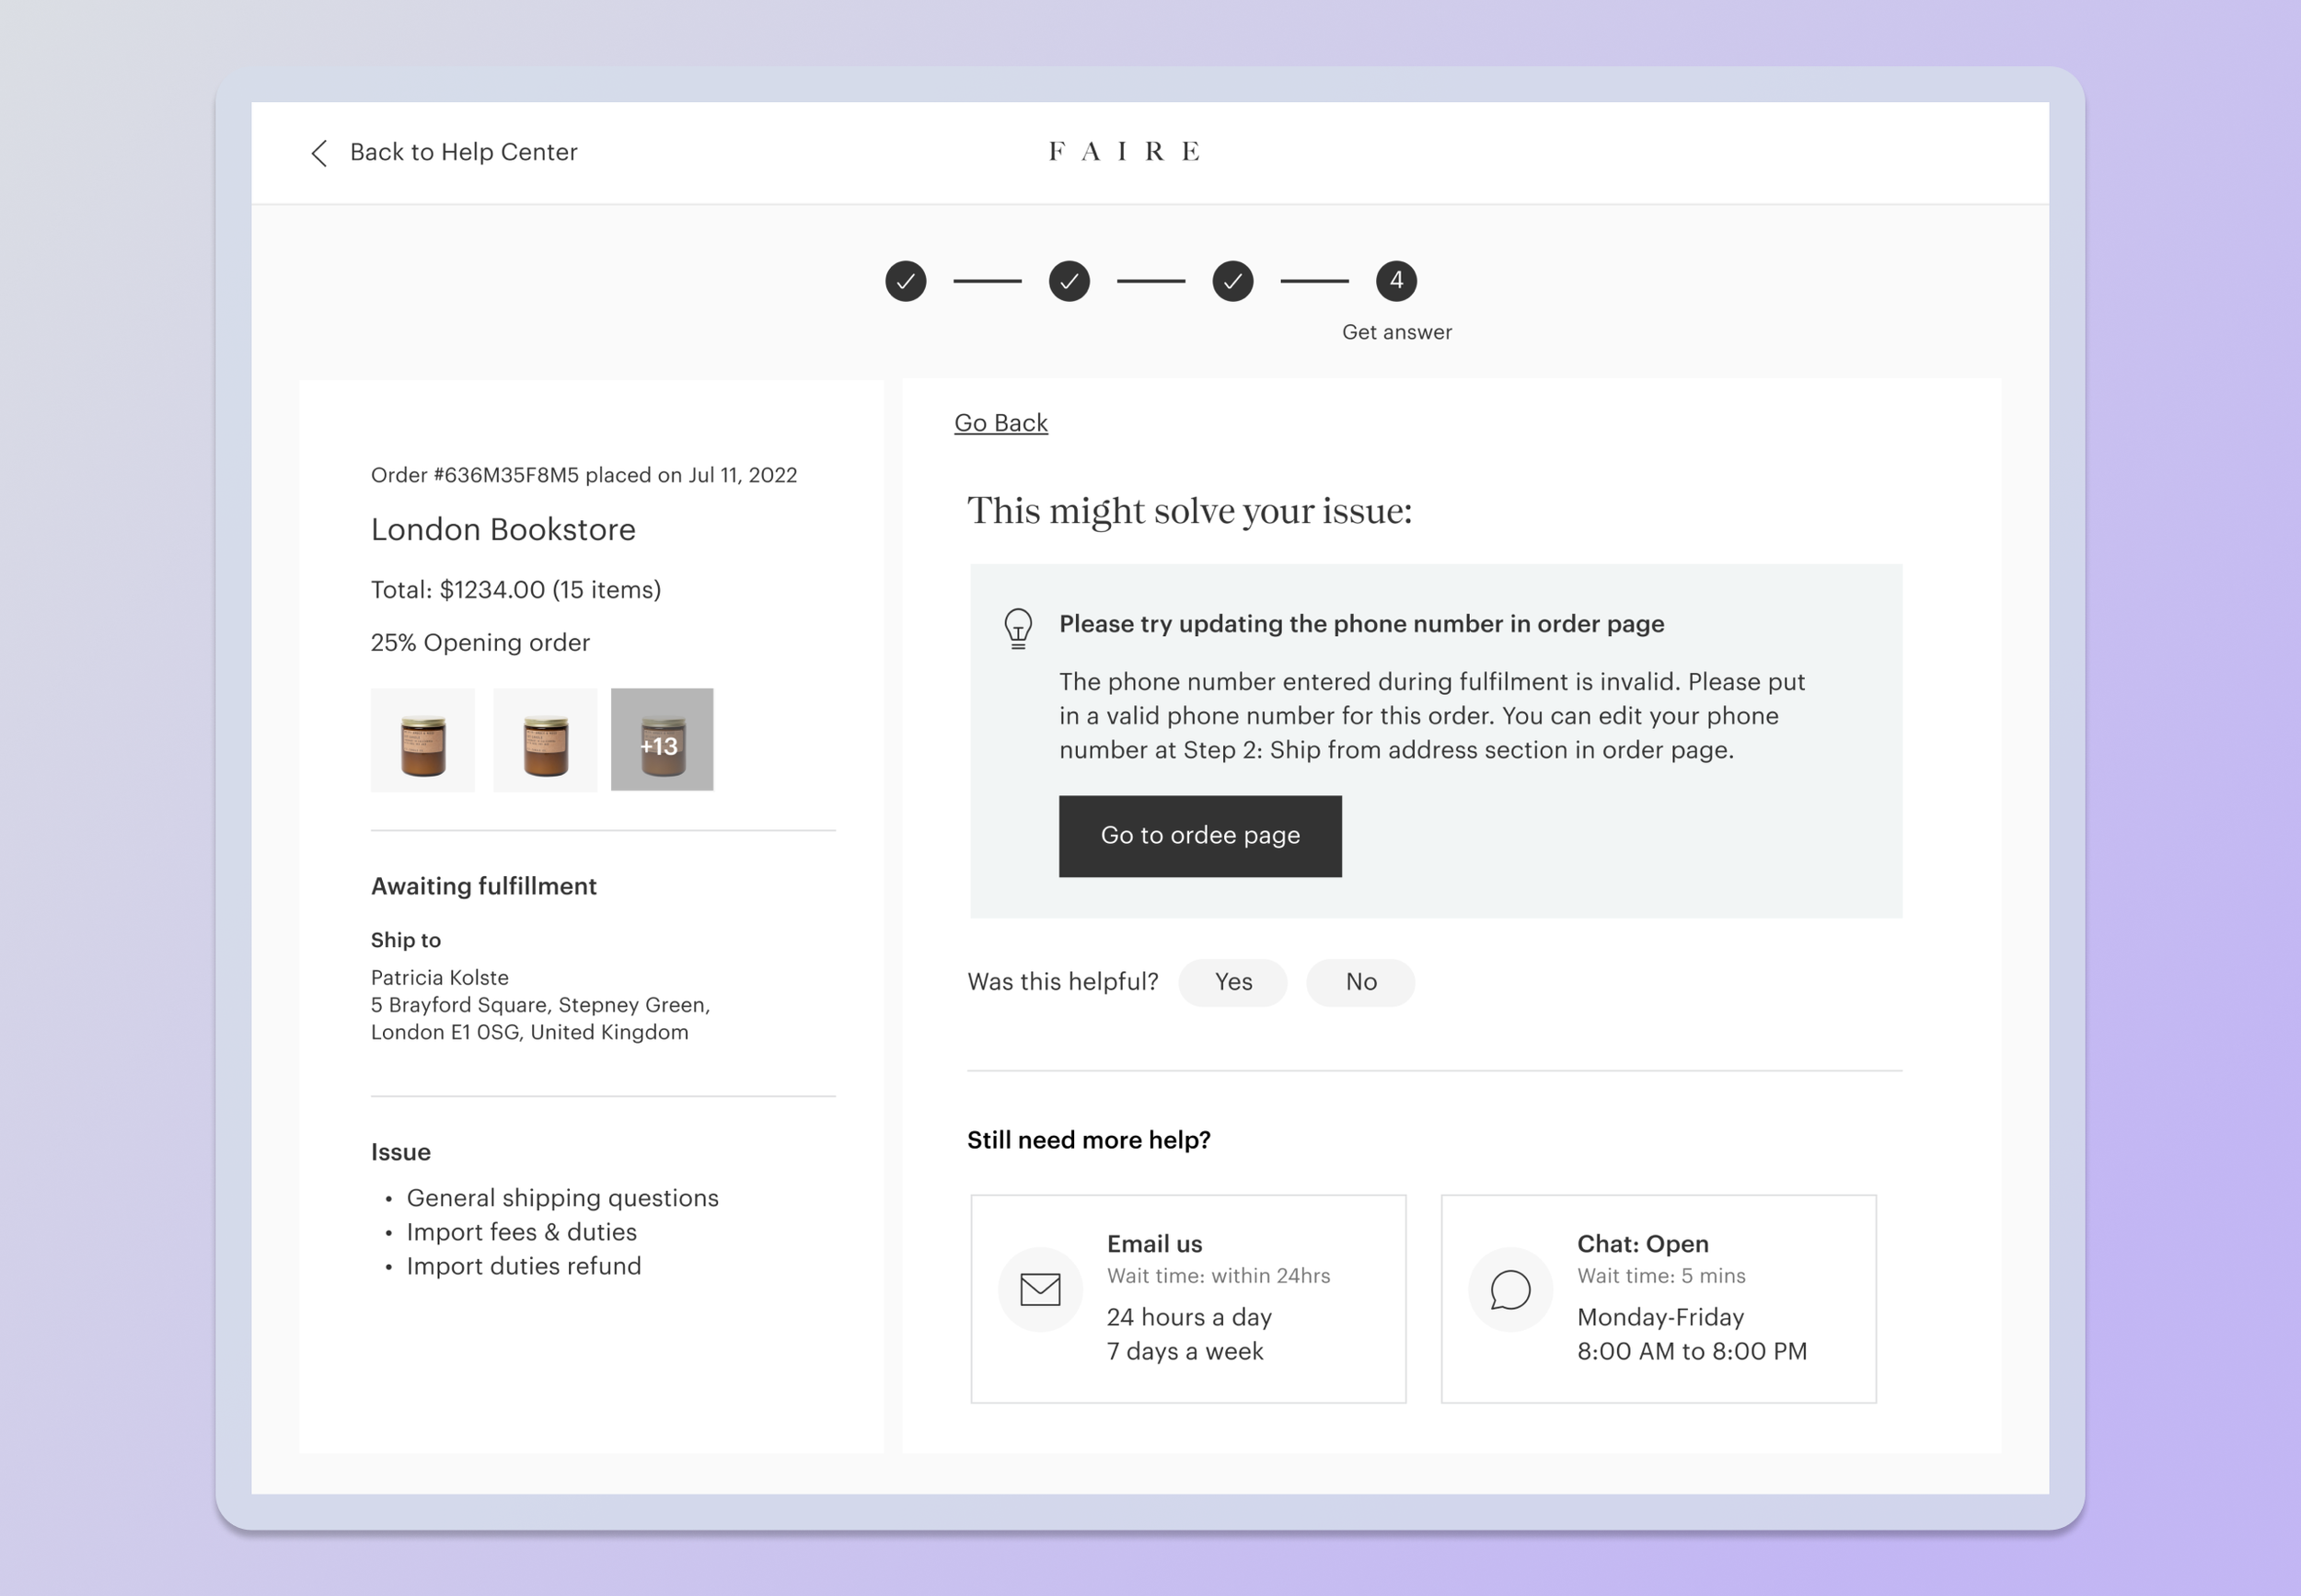This screenshot has height=1596, width=2301.
Task: Click the envelope email icon
Action: click(1040, 1289)
